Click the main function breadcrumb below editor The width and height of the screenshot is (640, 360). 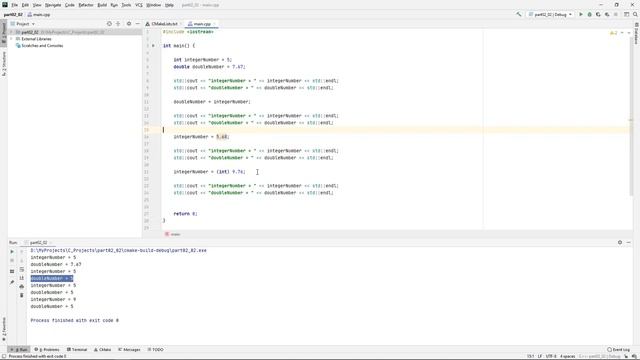pyautogui.click(x=173, y=234)
